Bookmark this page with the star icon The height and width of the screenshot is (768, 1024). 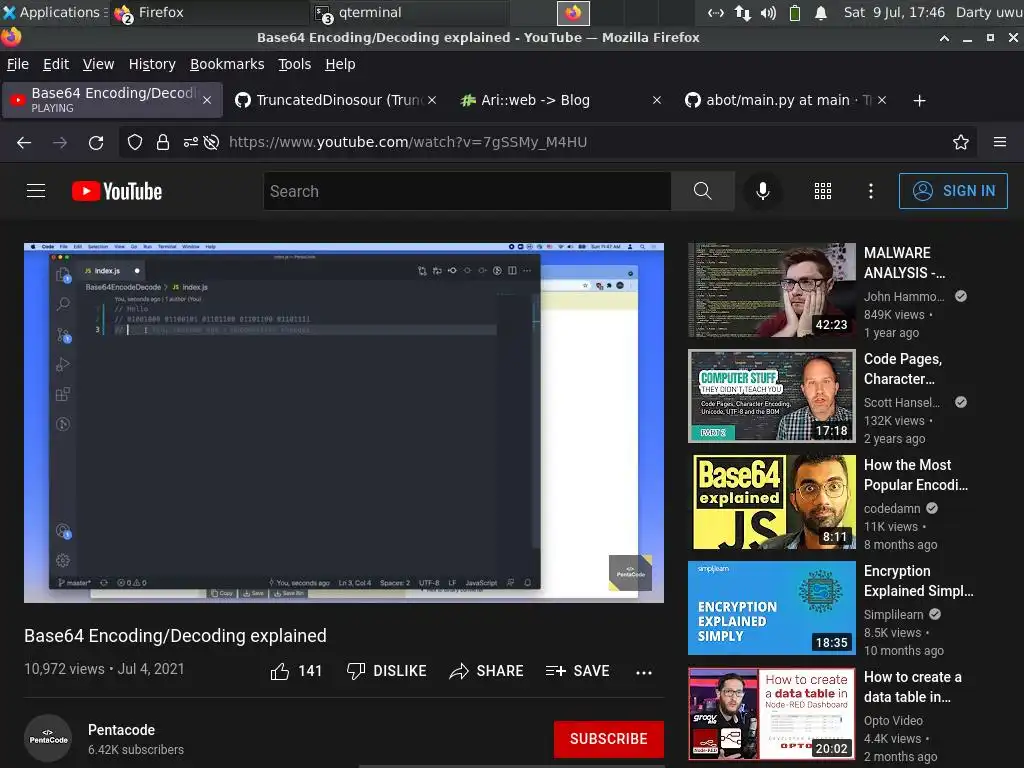point(961,142)
